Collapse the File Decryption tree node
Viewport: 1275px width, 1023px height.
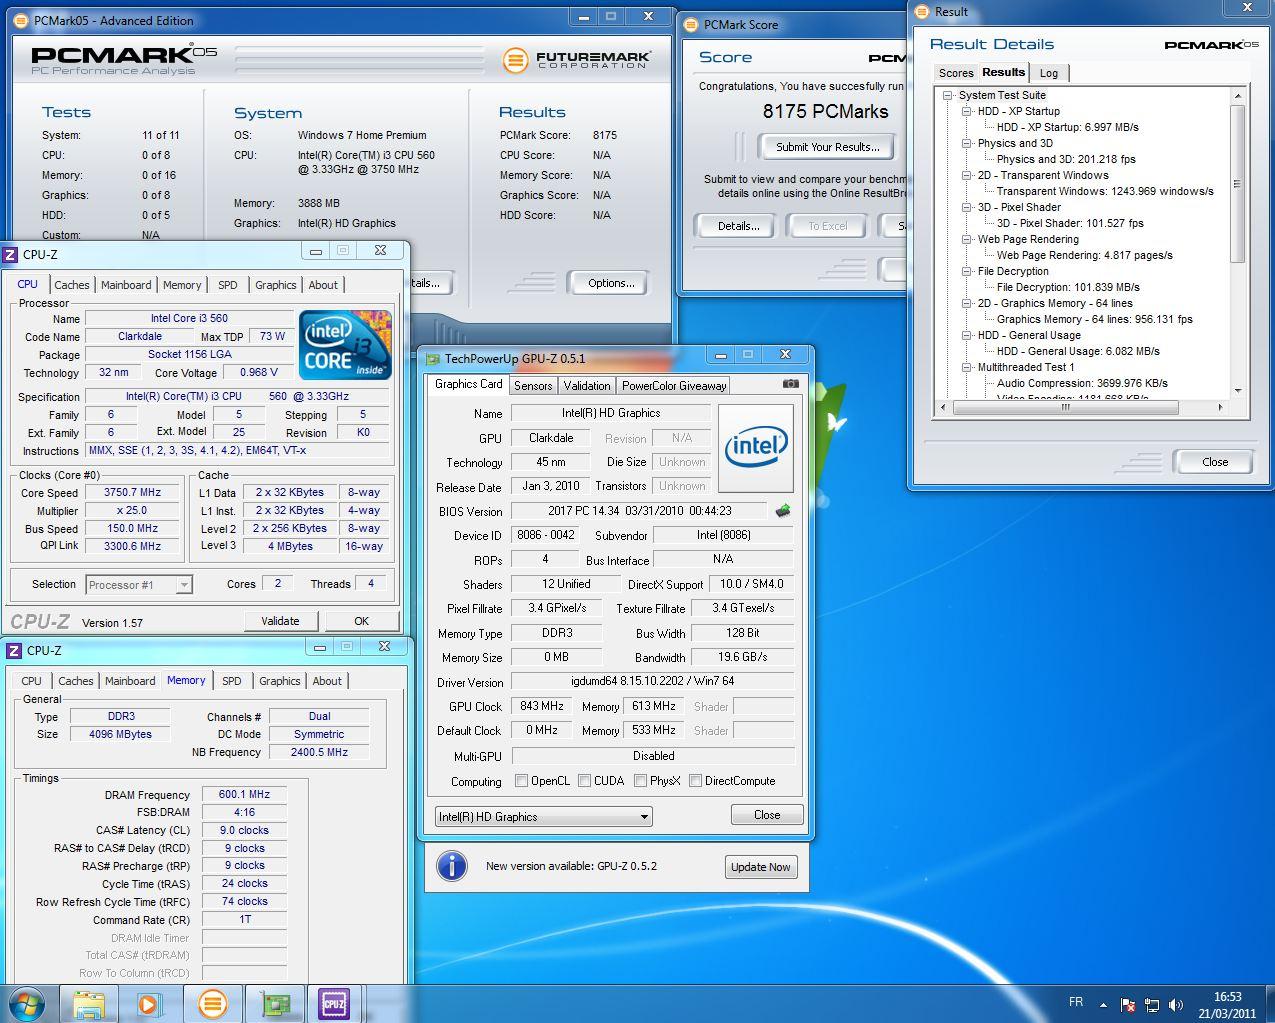[x=966, y=272]
